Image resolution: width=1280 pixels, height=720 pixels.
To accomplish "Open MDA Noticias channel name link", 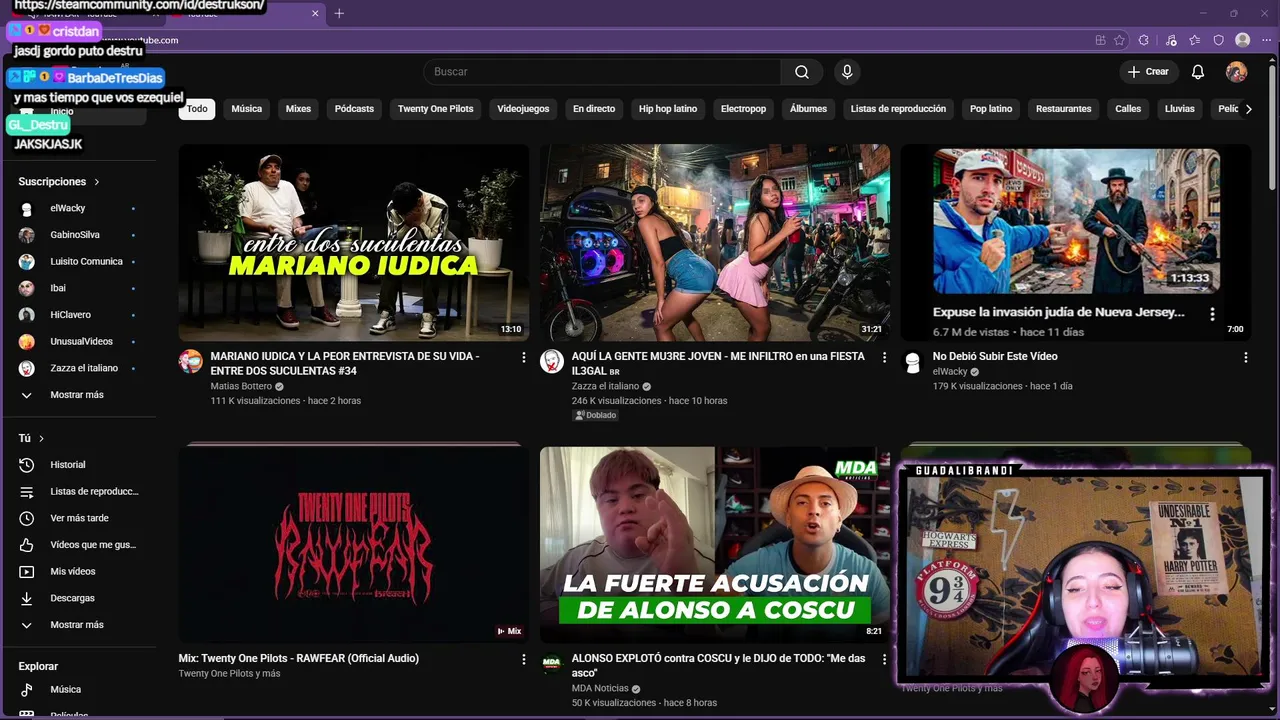I will (x=600, y=688).
